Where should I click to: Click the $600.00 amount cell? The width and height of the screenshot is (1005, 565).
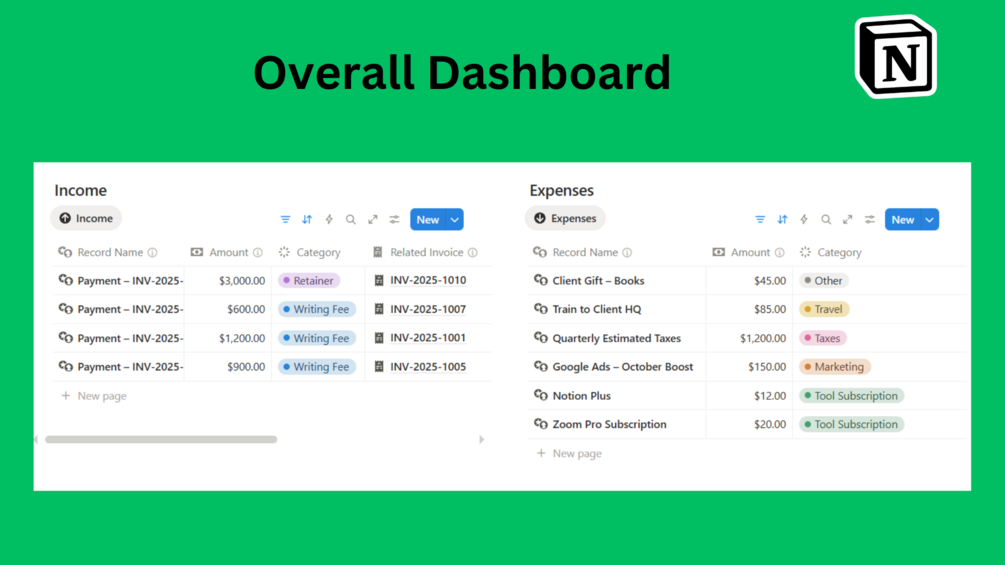228,309
